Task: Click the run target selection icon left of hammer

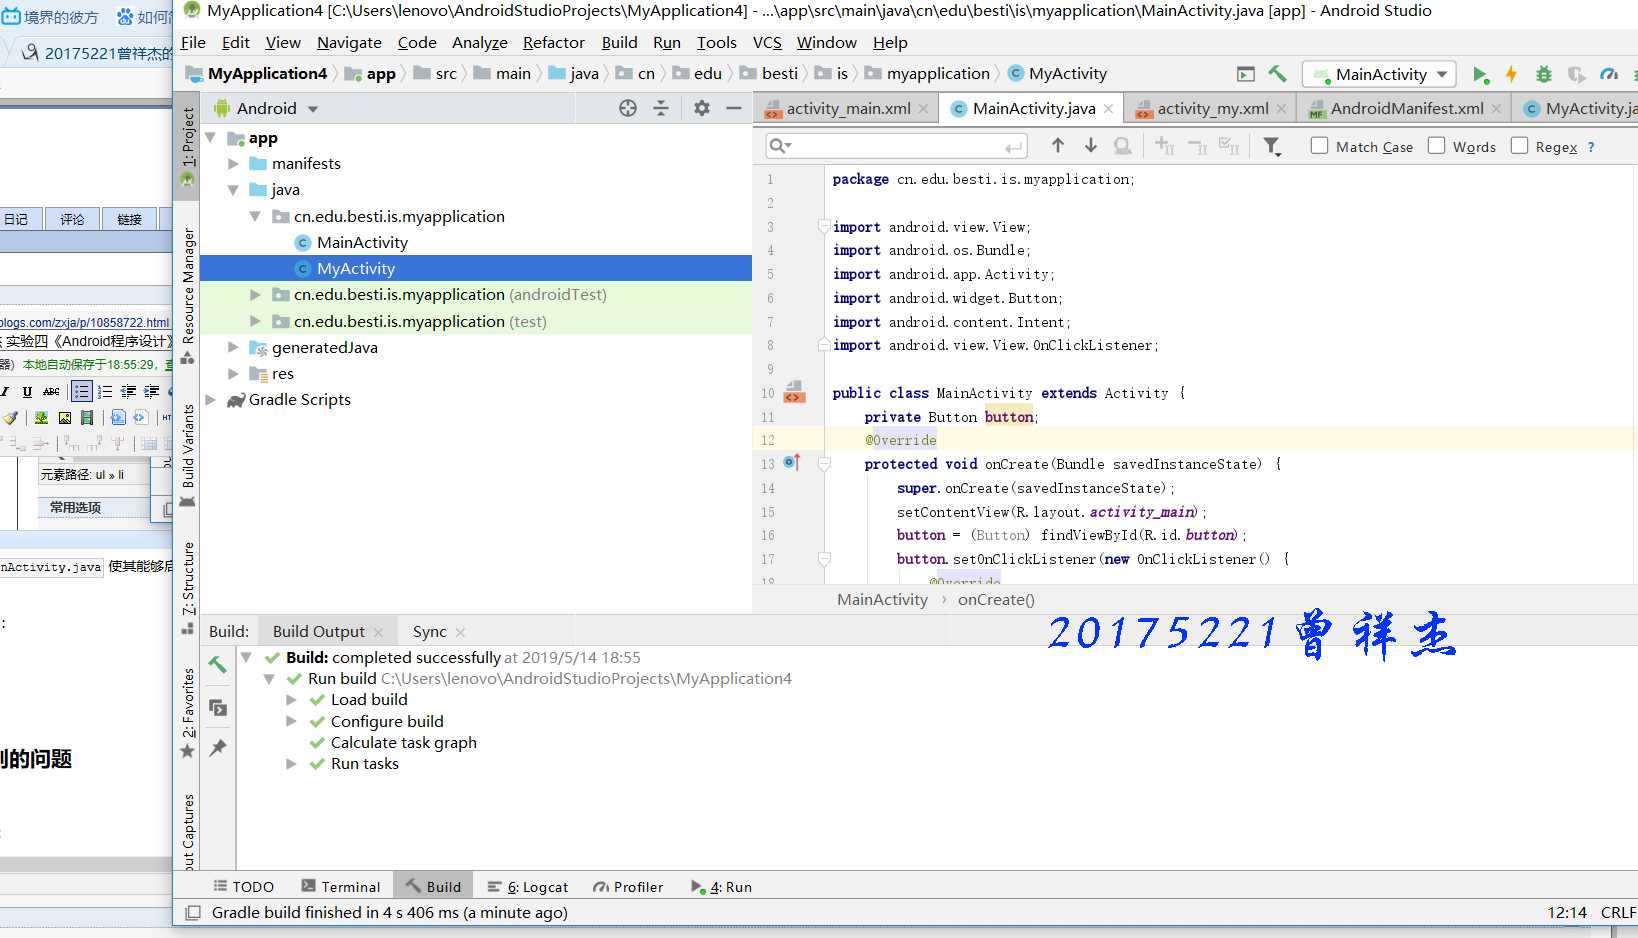Action: [1245, 74]
